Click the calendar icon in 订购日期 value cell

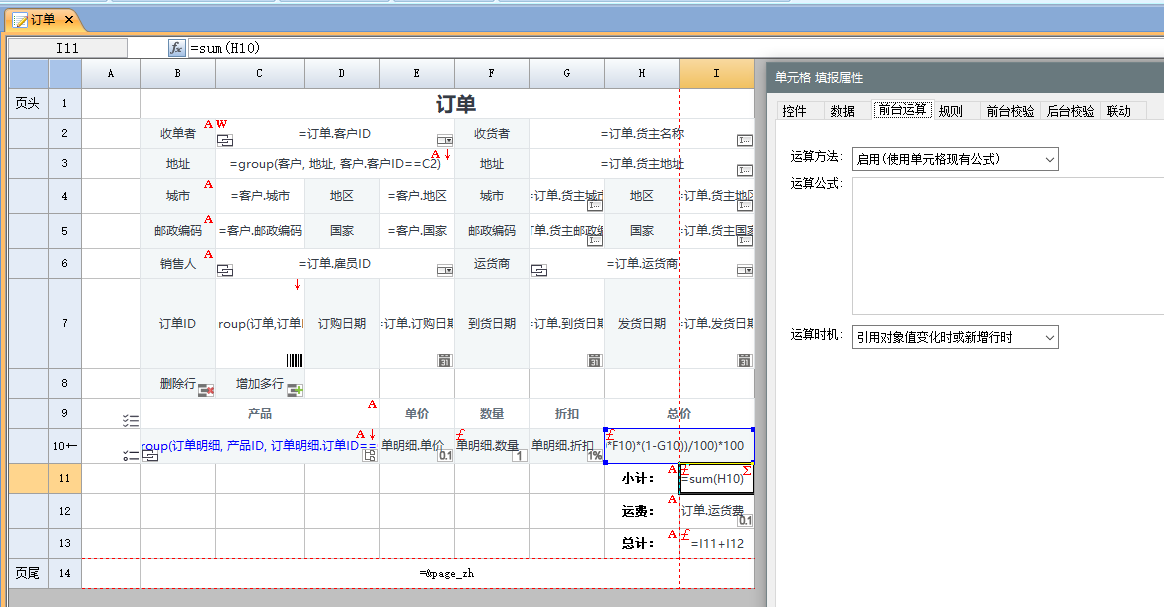[444, 361]
